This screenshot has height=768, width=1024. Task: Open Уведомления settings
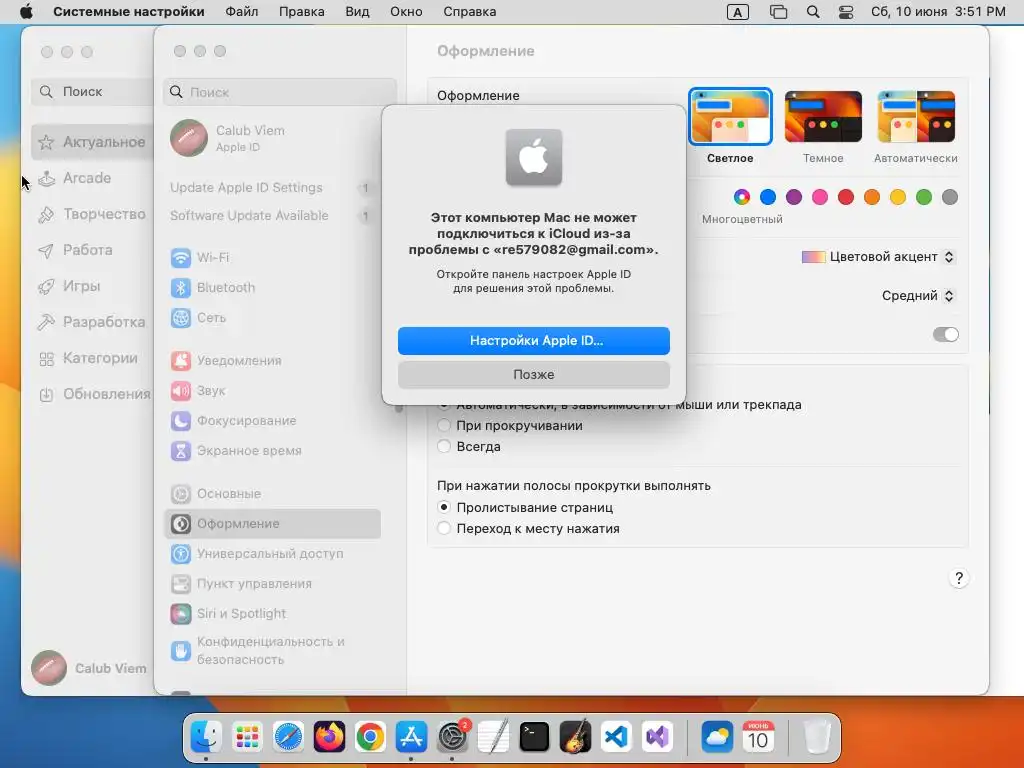pos(272,360)
